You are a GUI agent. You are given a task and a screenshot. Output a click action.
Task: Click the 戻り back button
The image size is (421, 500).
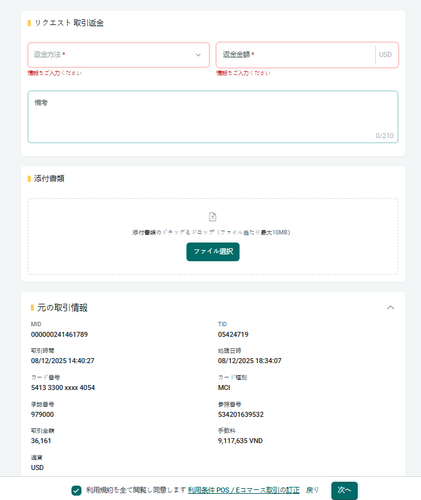(x=312, y=490)
